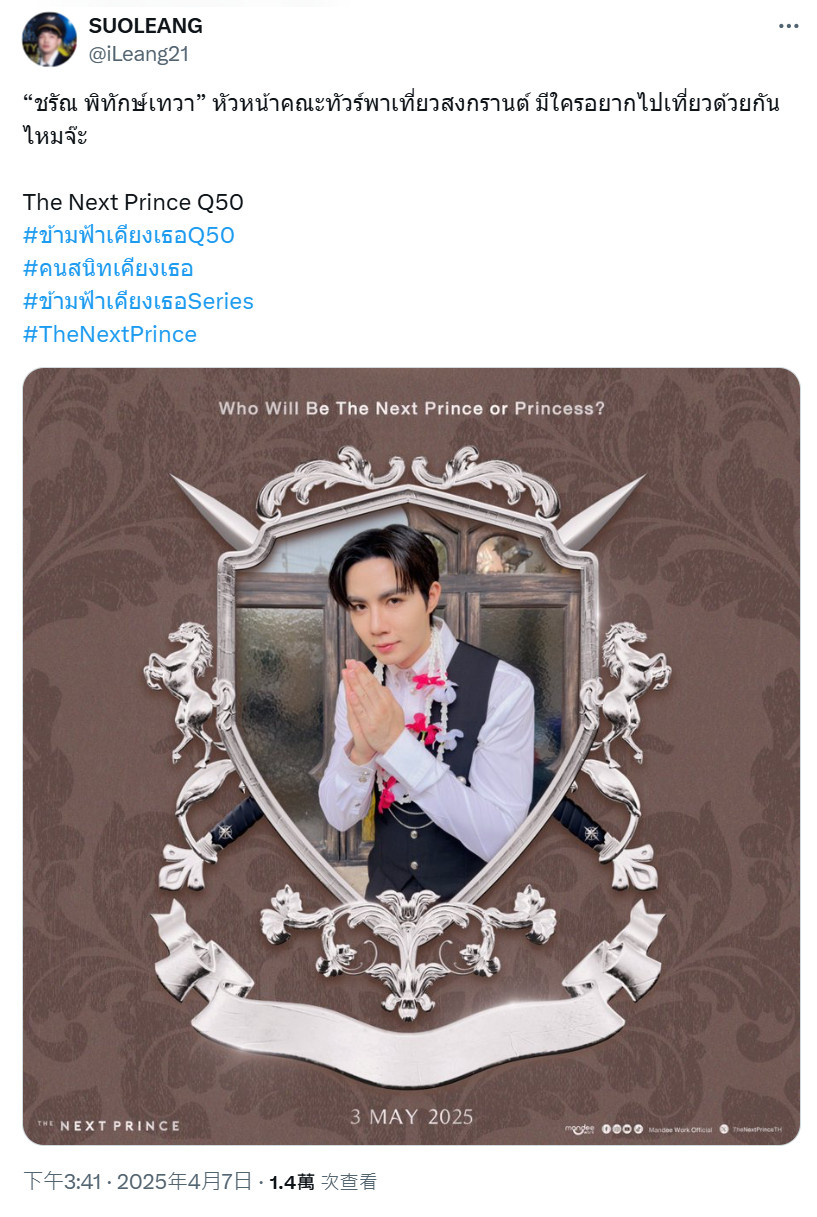Open the tweet timestamp 下午3:41 link
The height and width of the screenshot is (1217, 817).
pos(62,1181)
